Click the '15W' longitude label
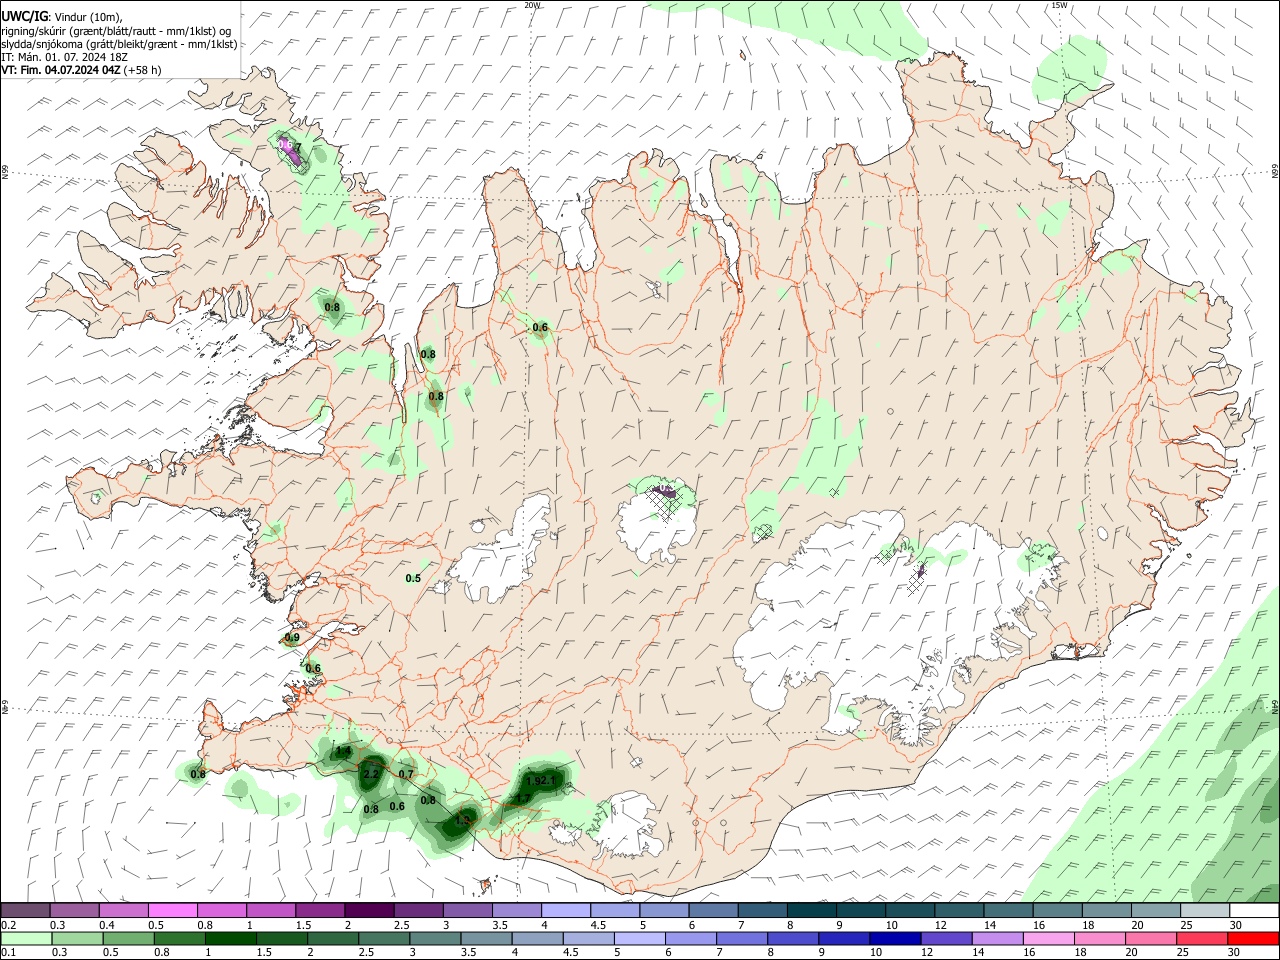This screenshot has height=960, width=1280. tap(1058, 5)
